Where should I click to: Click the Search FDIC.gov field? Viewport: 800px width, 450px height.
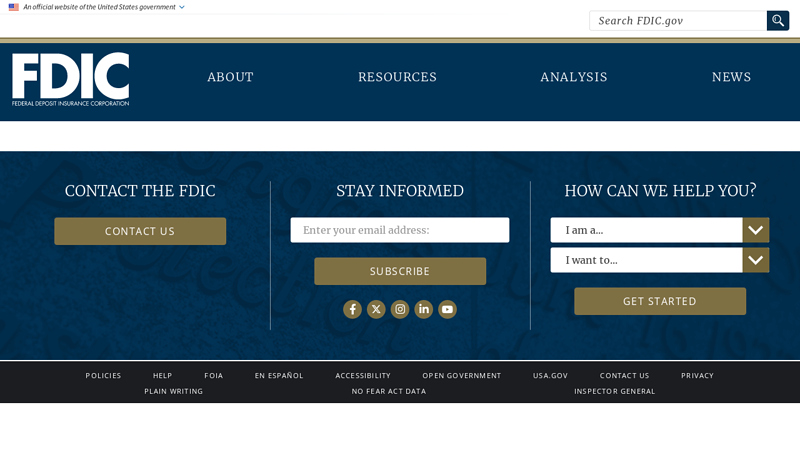click(678, 20)
